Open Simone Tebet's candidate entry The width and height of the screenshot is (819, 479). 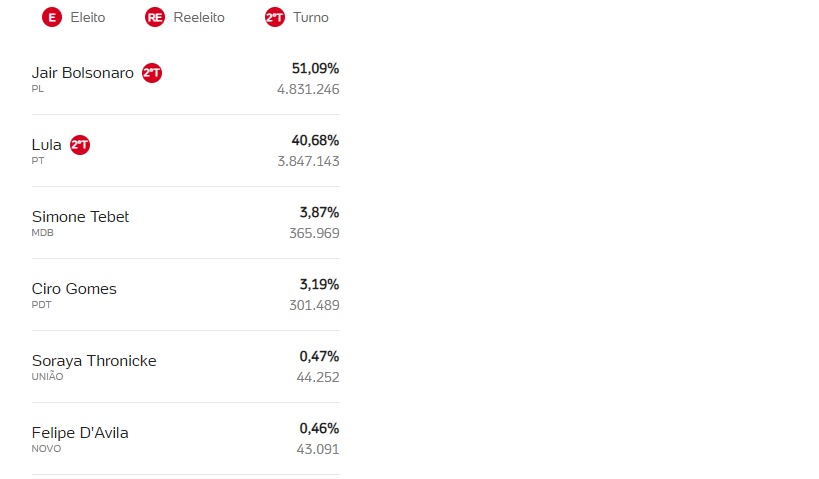tap(81, 217)
